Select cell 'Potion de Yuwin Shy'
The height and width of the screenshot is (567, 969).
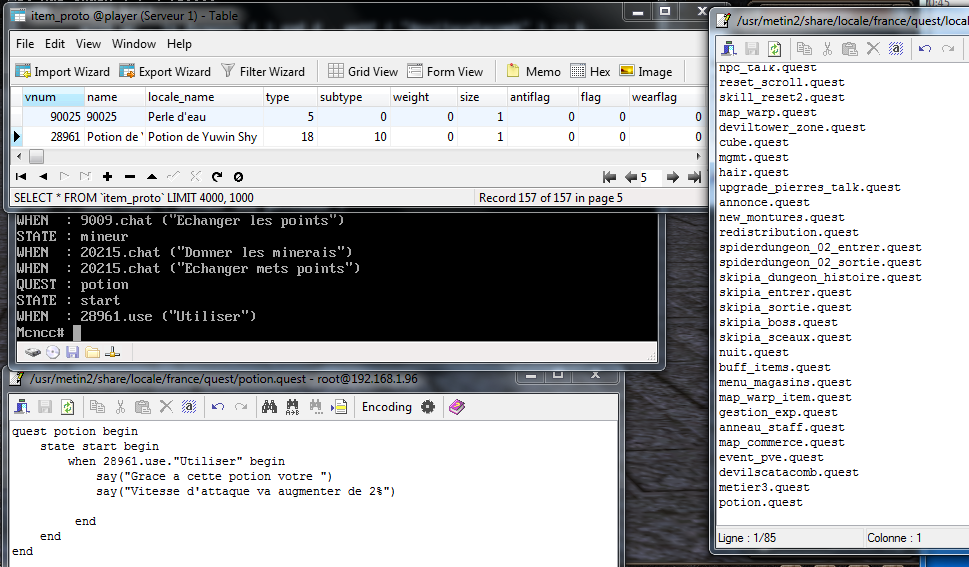coord(204,137)
